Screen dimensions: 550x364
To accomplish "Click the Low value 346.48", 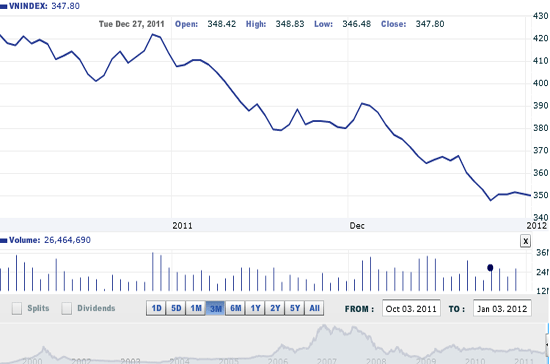I will coord(356,24).
